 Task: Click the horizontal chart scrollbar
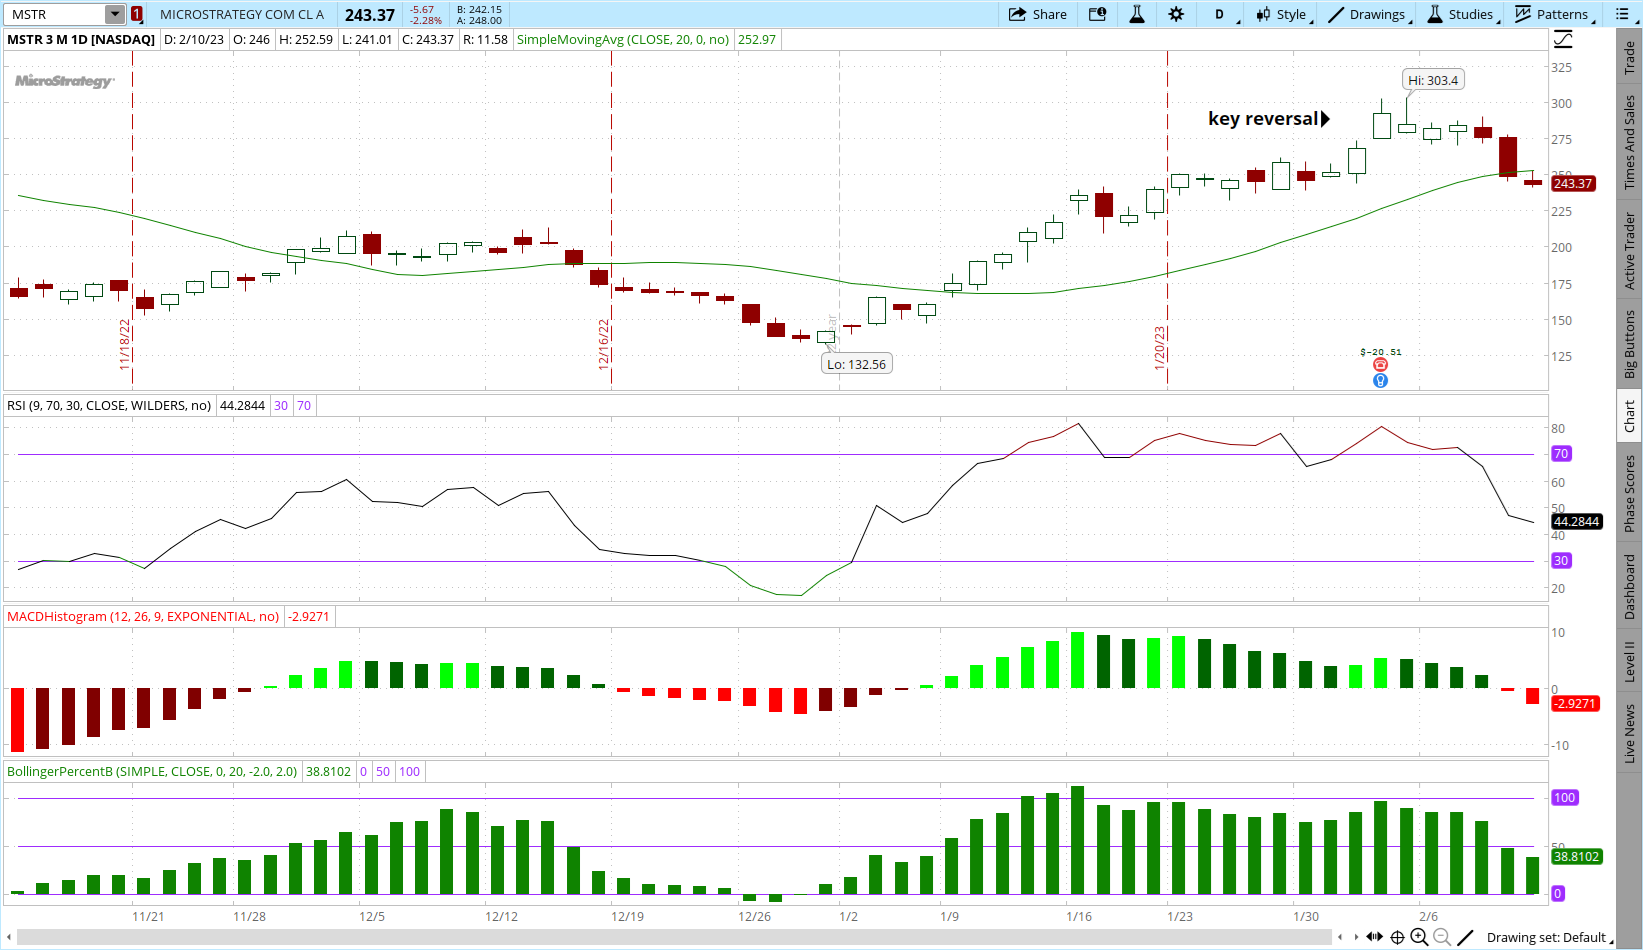click(674, 937)
